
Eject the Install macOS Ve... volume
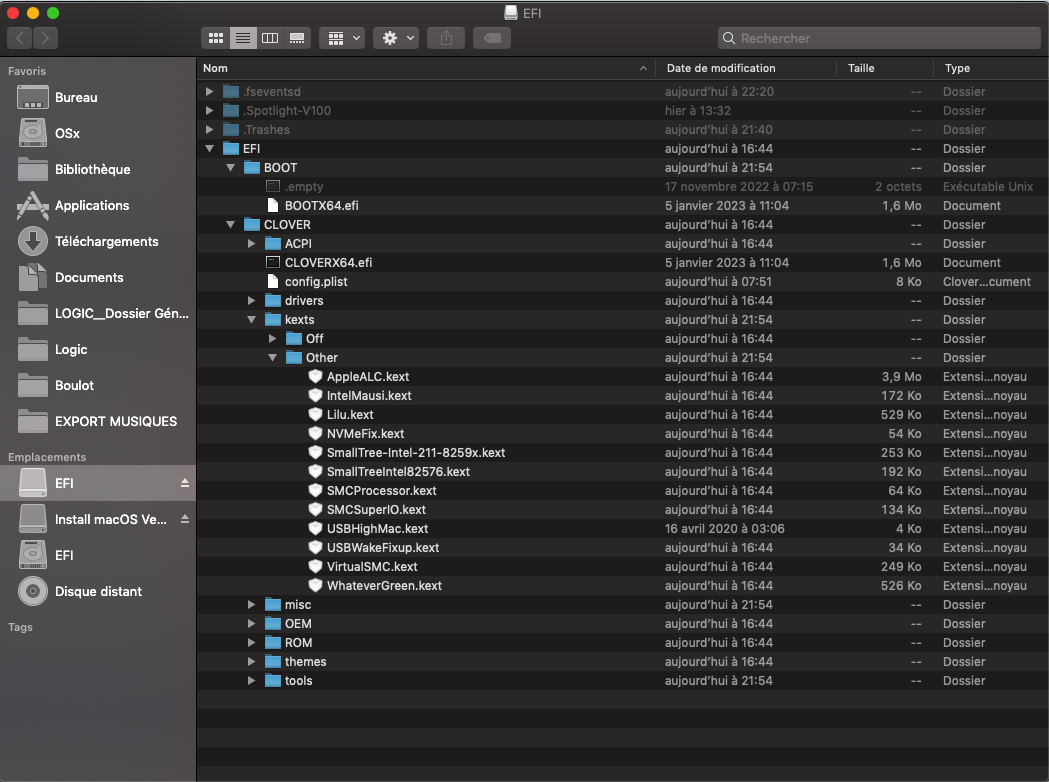click(185, 519)
